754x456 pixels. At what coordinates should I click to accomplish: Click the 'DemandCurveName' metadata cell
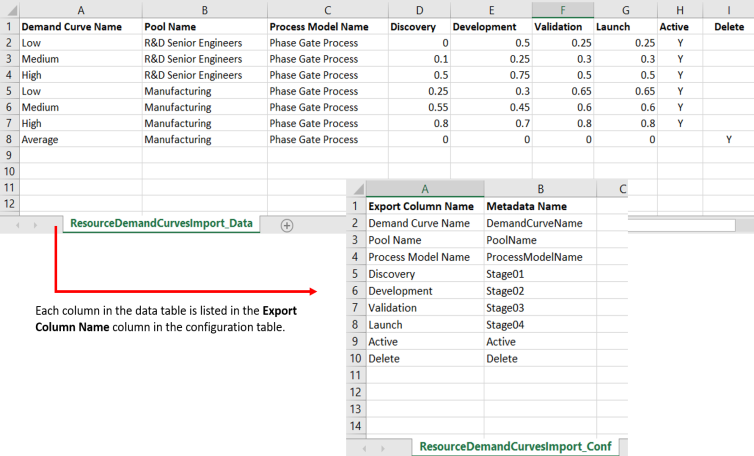tap(540, 223)
